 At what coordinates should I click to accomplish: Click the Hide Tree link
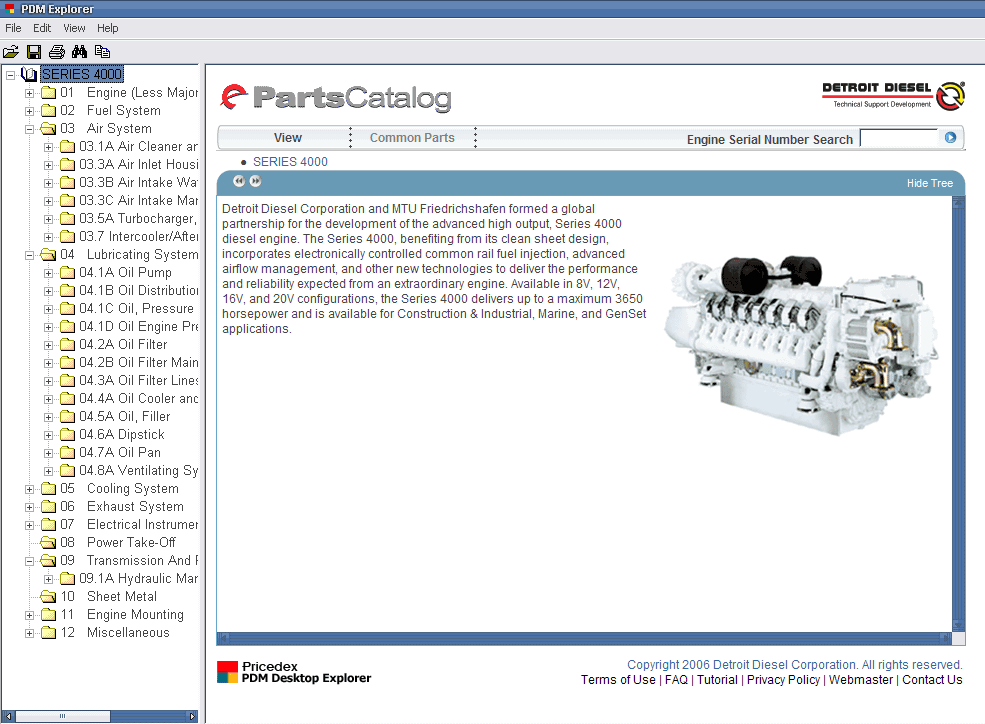click(929, 183)
